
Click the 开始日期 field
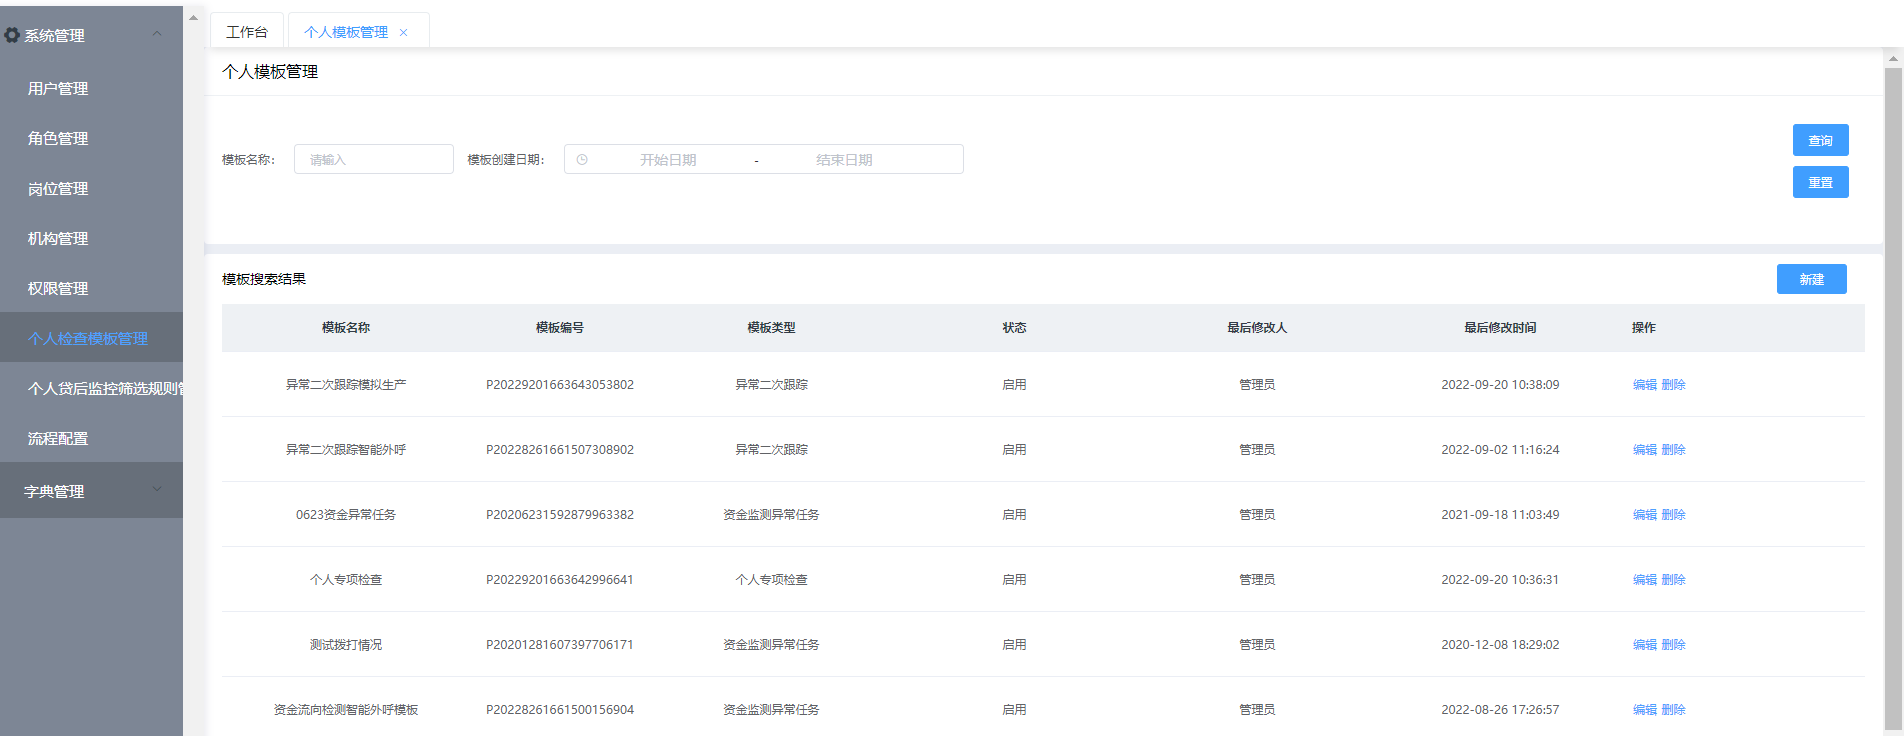(668, 159)
